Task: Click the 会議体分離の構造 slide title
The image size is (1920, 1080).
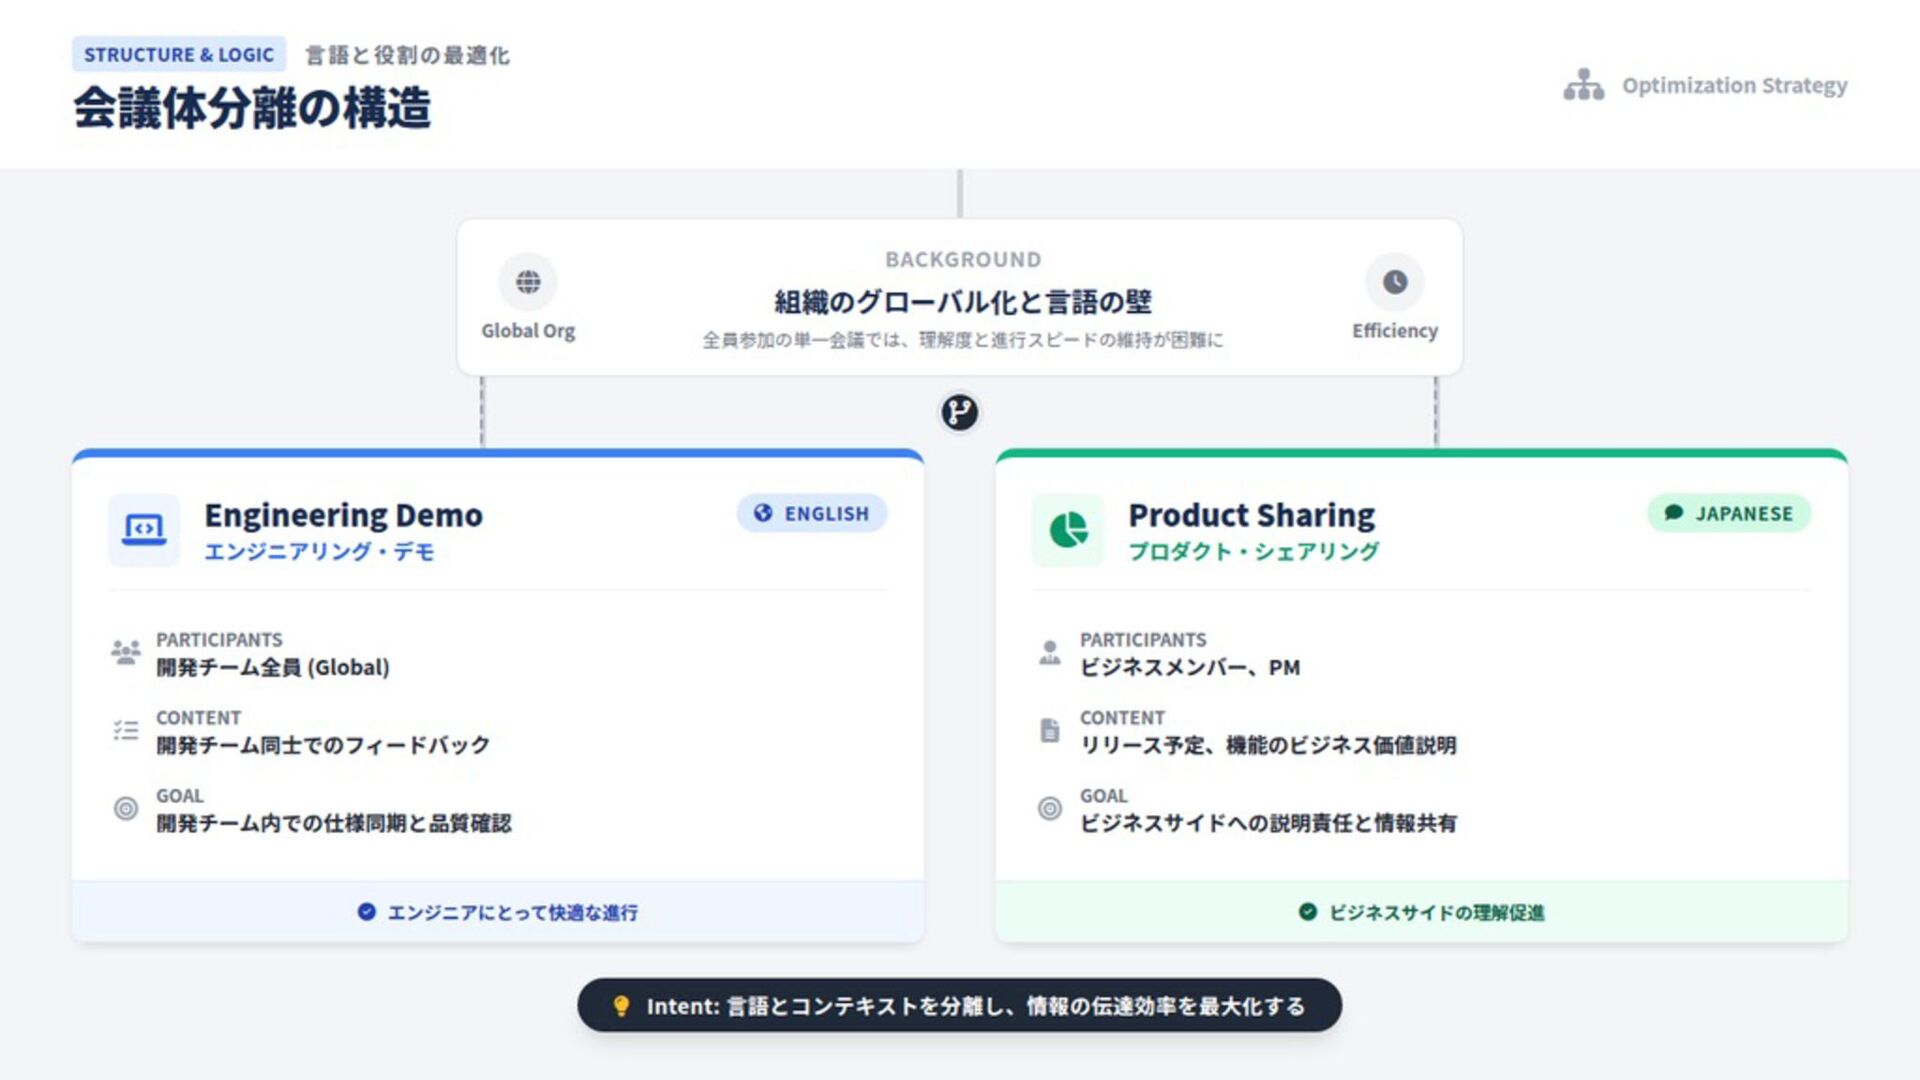Action: pyautogui.click(x=252, y=108)
